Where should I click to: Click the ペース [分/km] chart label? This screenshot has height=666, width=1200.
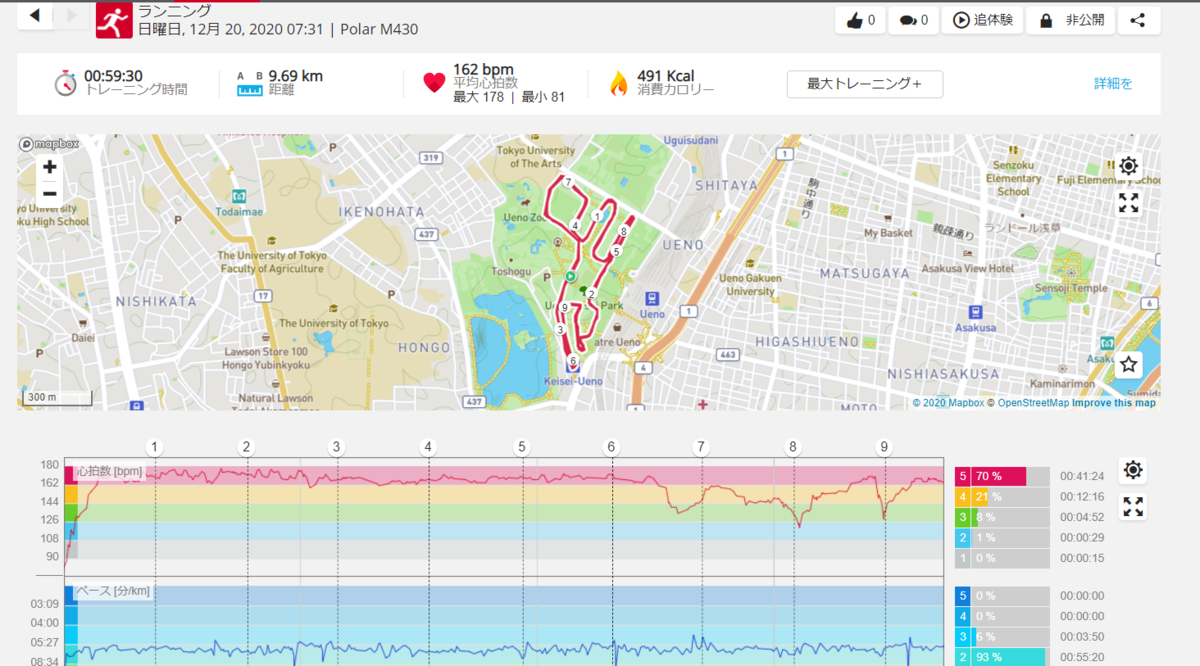(113, 591)
